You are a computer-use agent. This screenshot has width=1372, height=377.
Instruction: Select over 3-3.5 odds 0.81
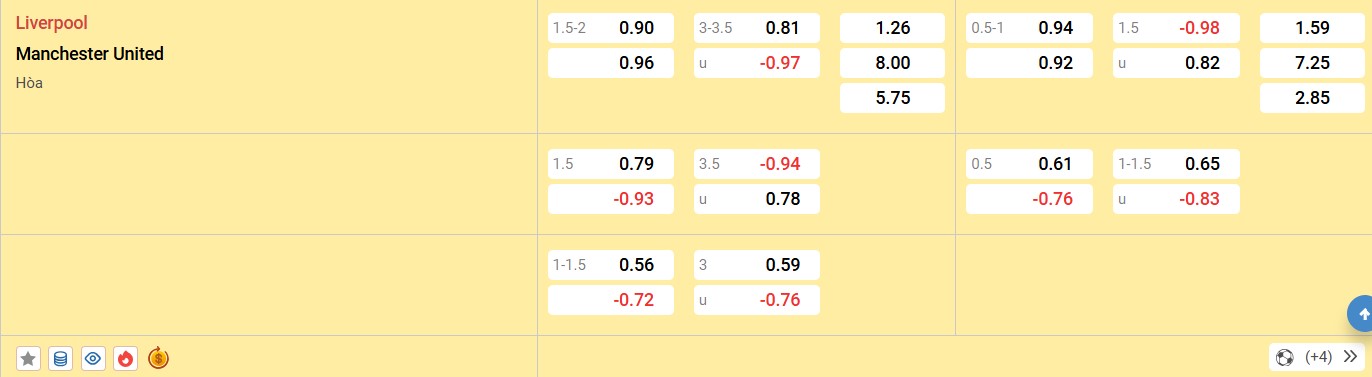pos(757,28)
